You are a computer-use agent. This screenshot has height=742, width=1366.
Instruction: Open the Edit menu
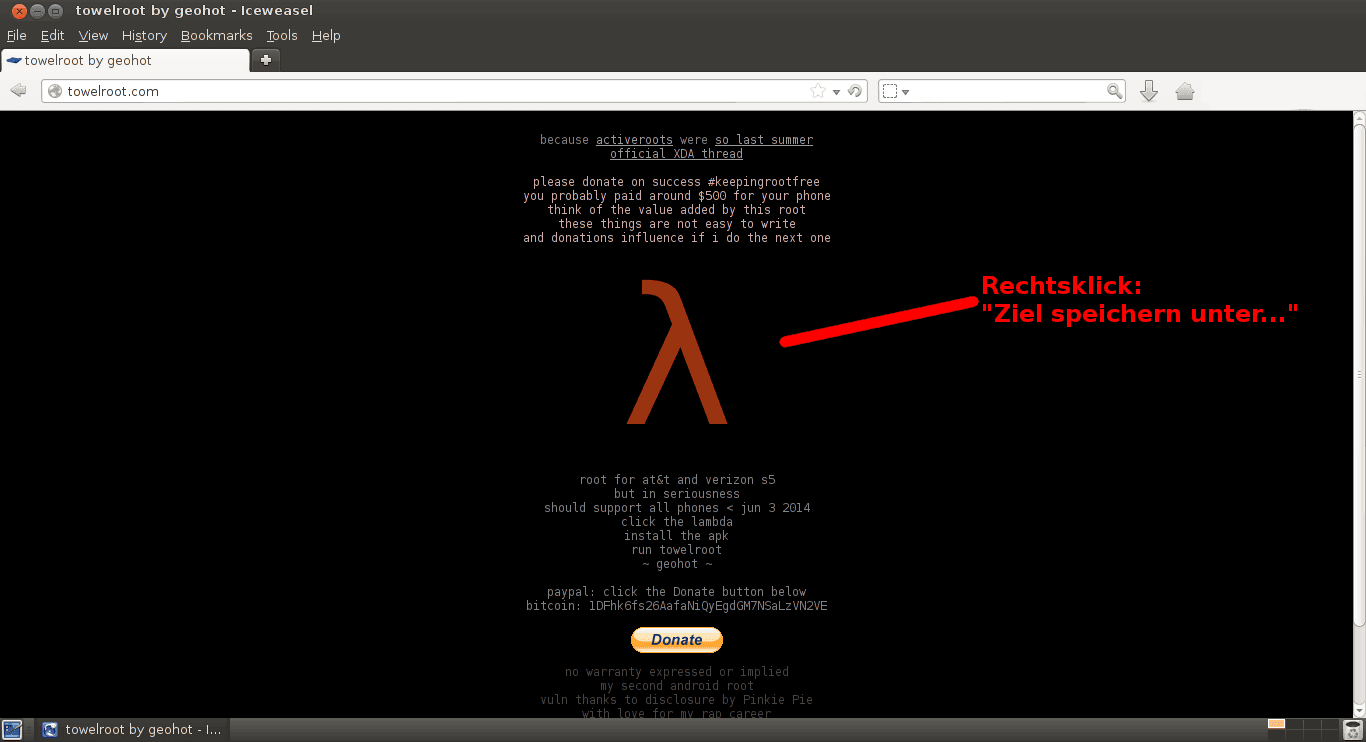(x=52, y=35)
